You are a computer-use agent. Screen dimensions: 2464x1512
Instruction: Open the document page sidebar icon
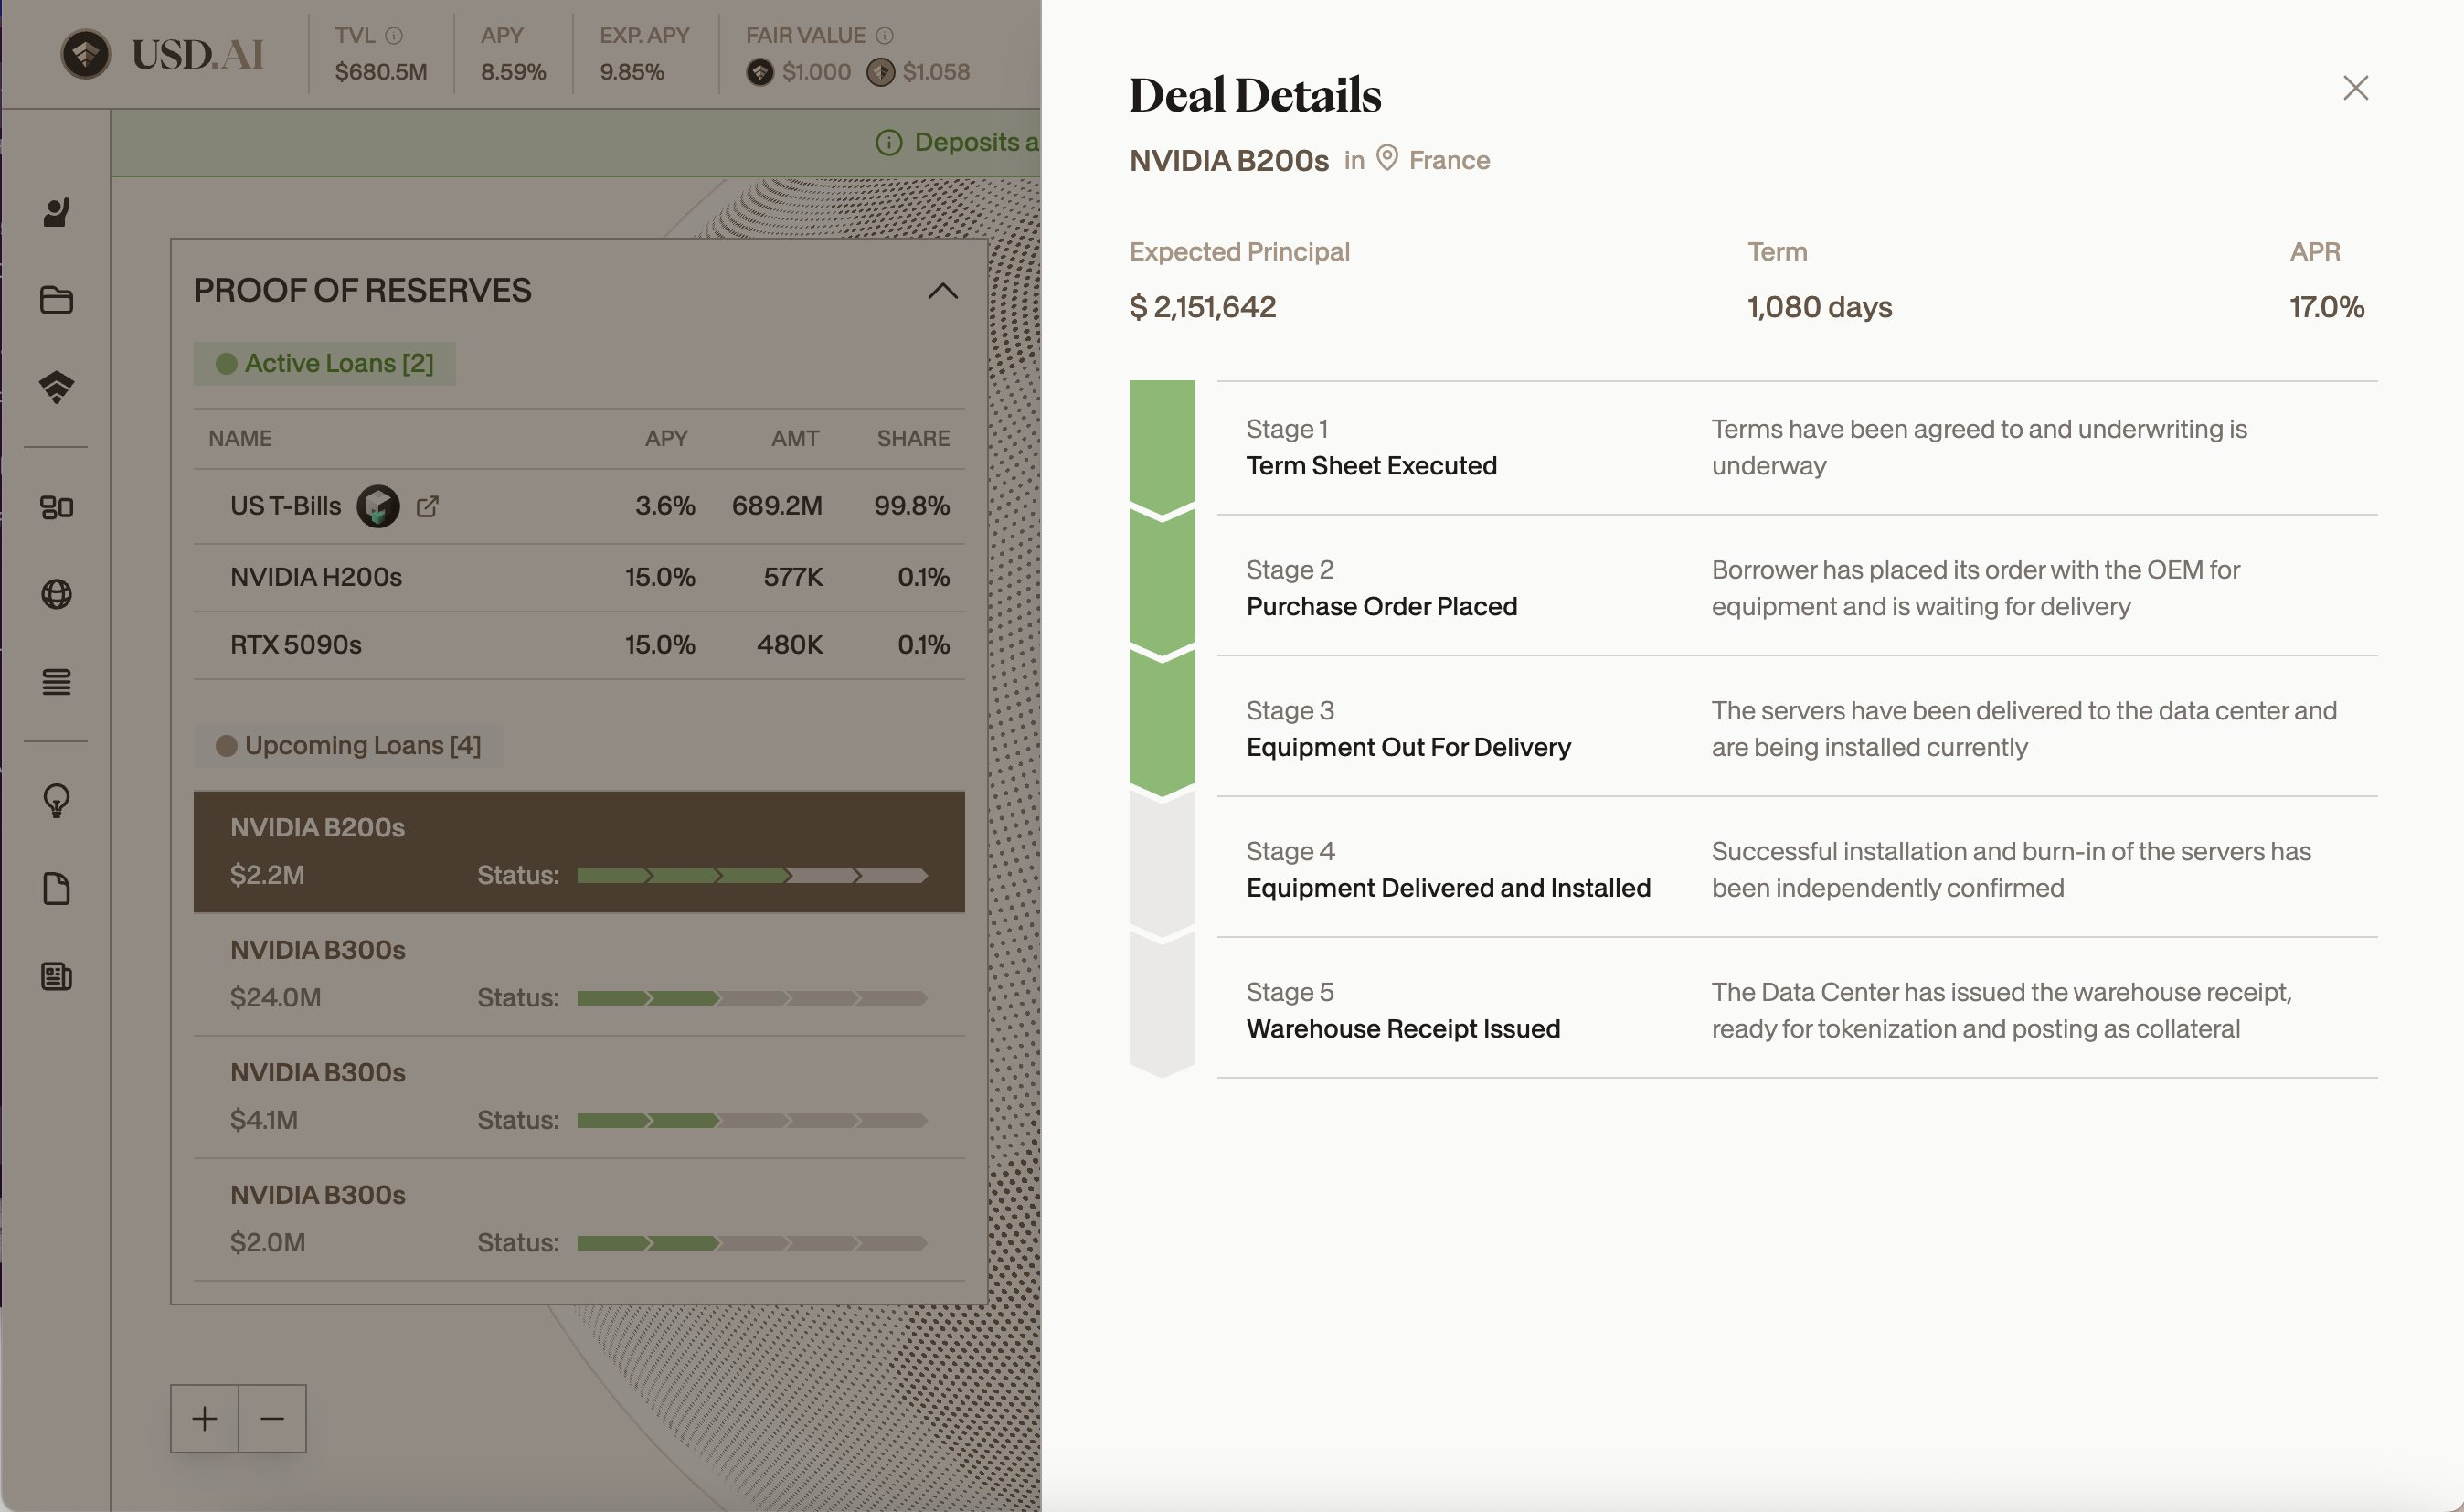[57, 889]
